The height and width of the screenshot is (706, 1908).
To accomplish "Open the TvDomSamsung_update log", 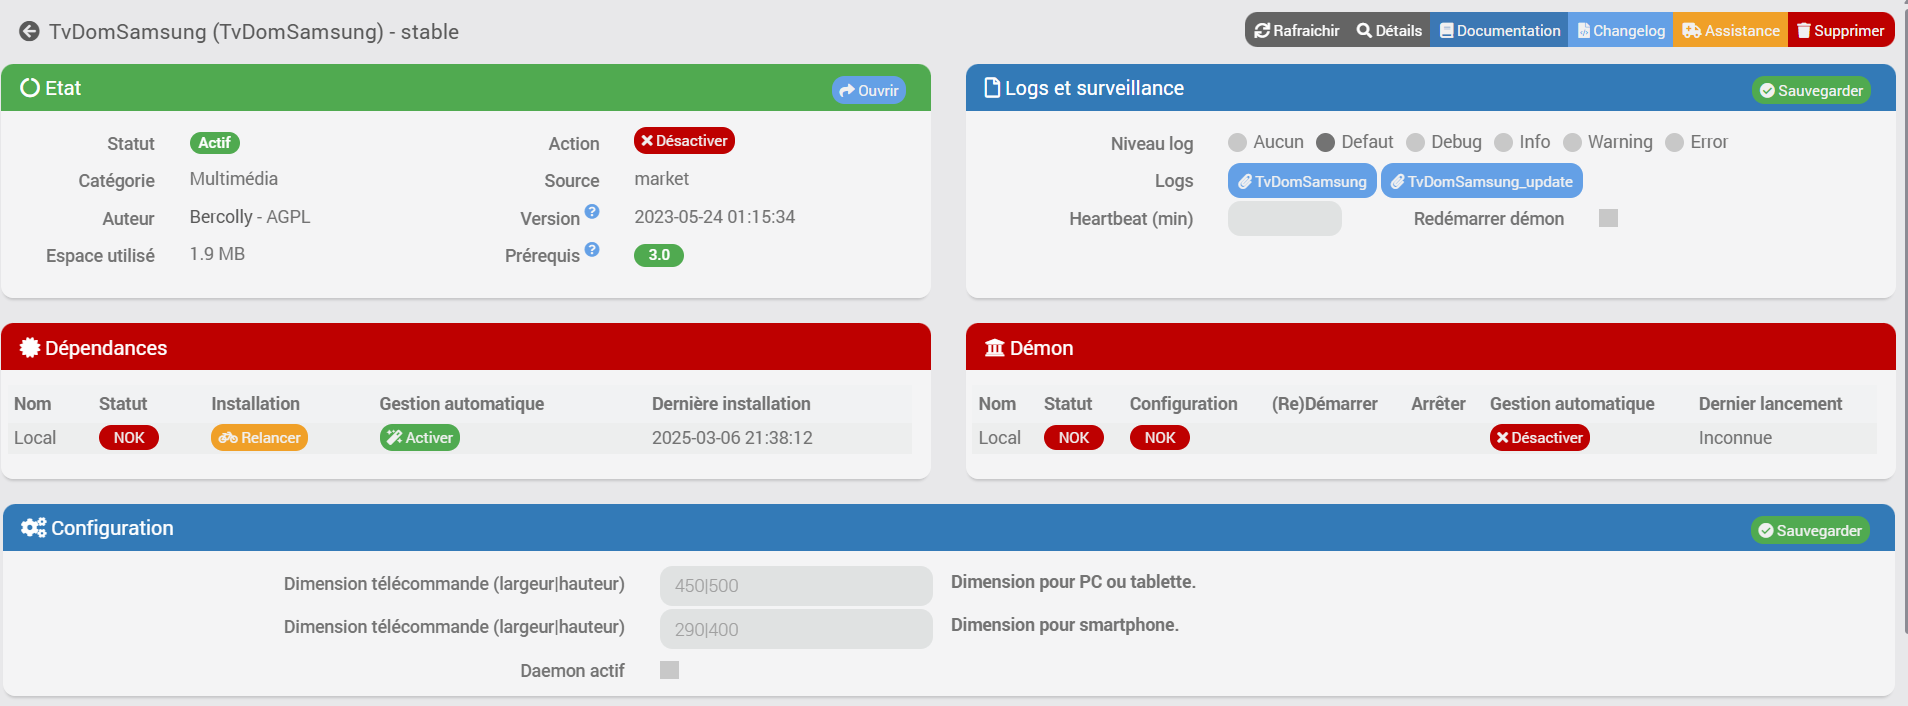I will pos(1481,181).
